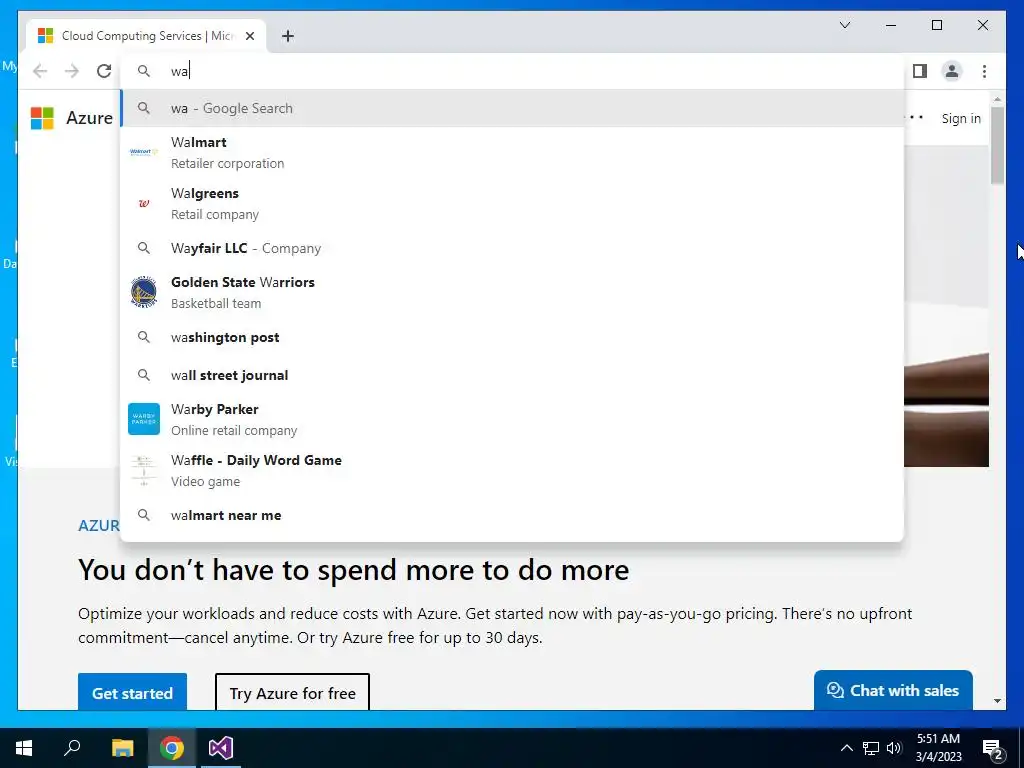Show hidden system tray icons
Screen dimensions: 1024x768
click(846, 748)
